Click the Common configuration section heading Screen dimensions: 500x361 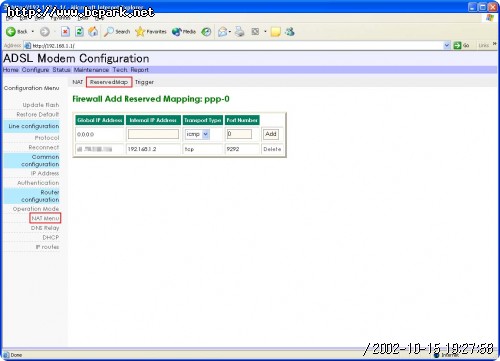click(x=40, y=160)
